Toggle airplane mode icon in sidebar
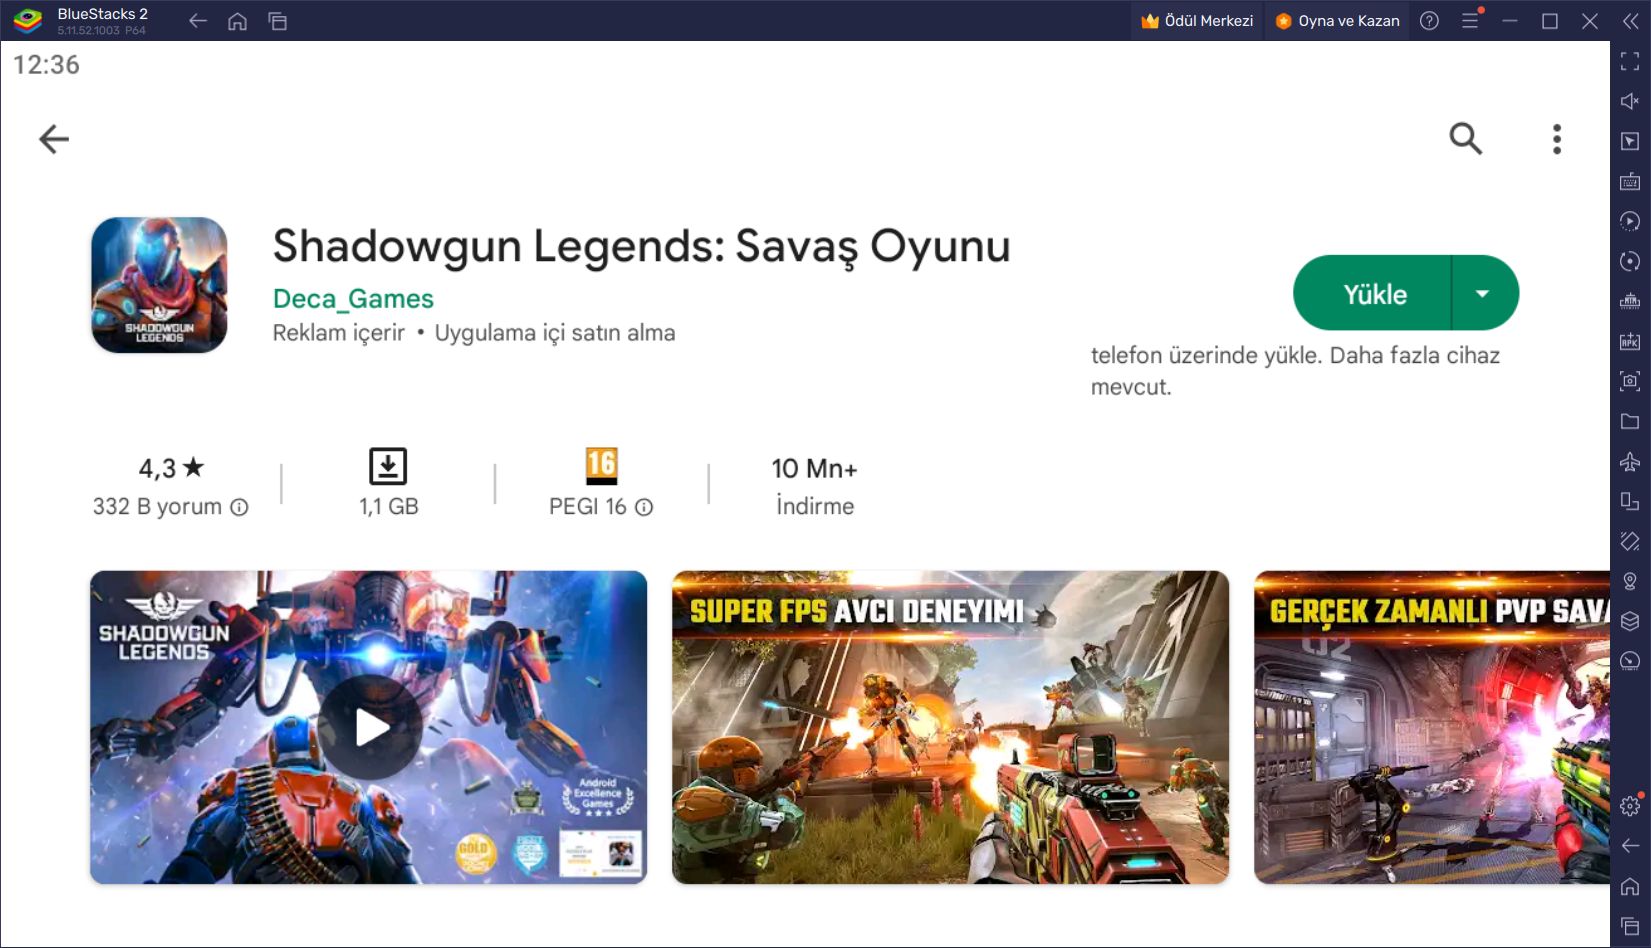 point(1630,461)
